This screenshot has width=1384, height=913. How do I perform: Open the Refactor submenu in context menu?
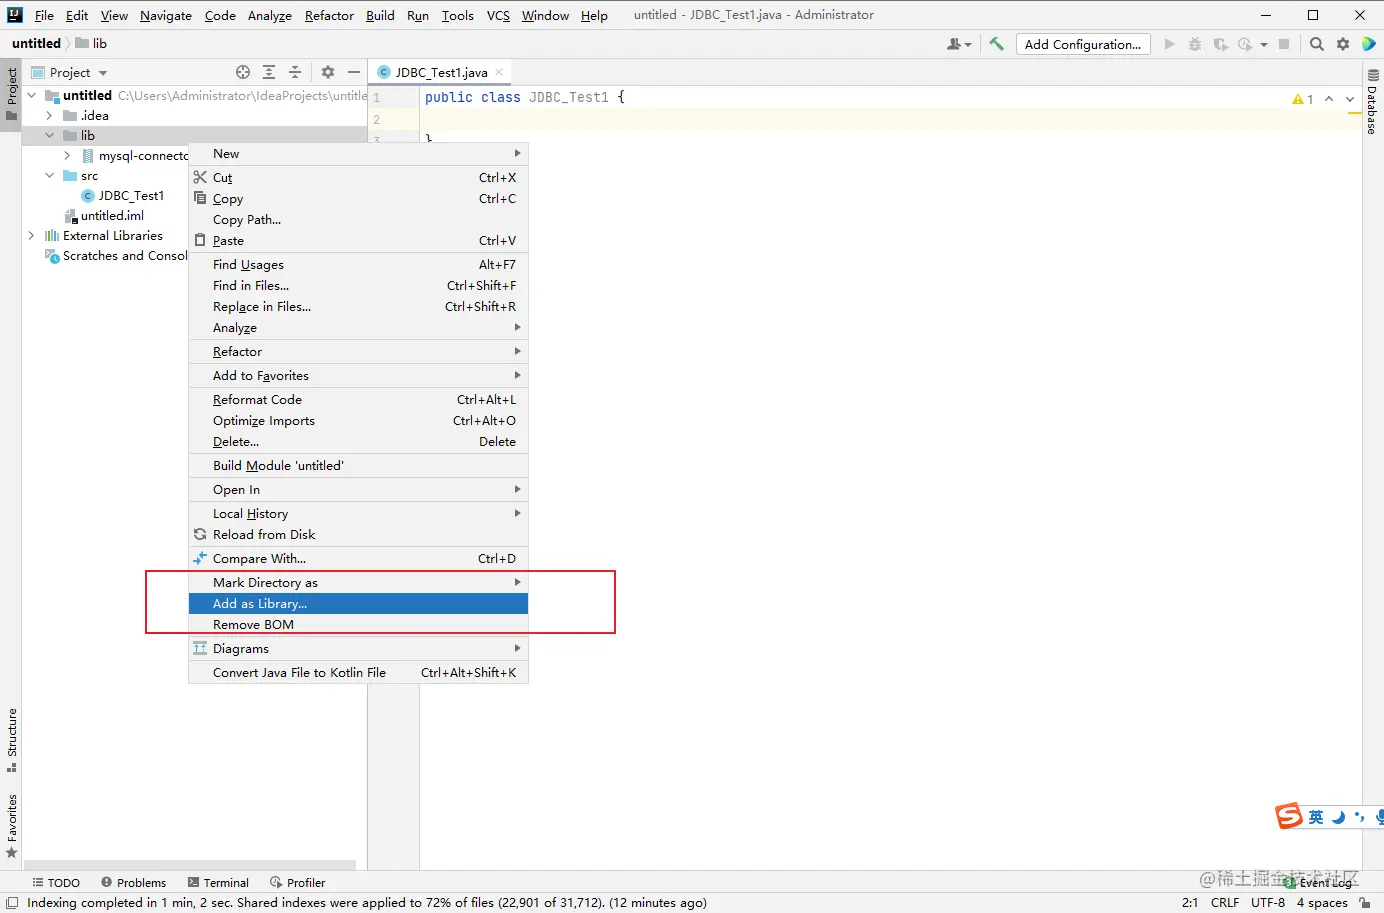coord(358,351)
